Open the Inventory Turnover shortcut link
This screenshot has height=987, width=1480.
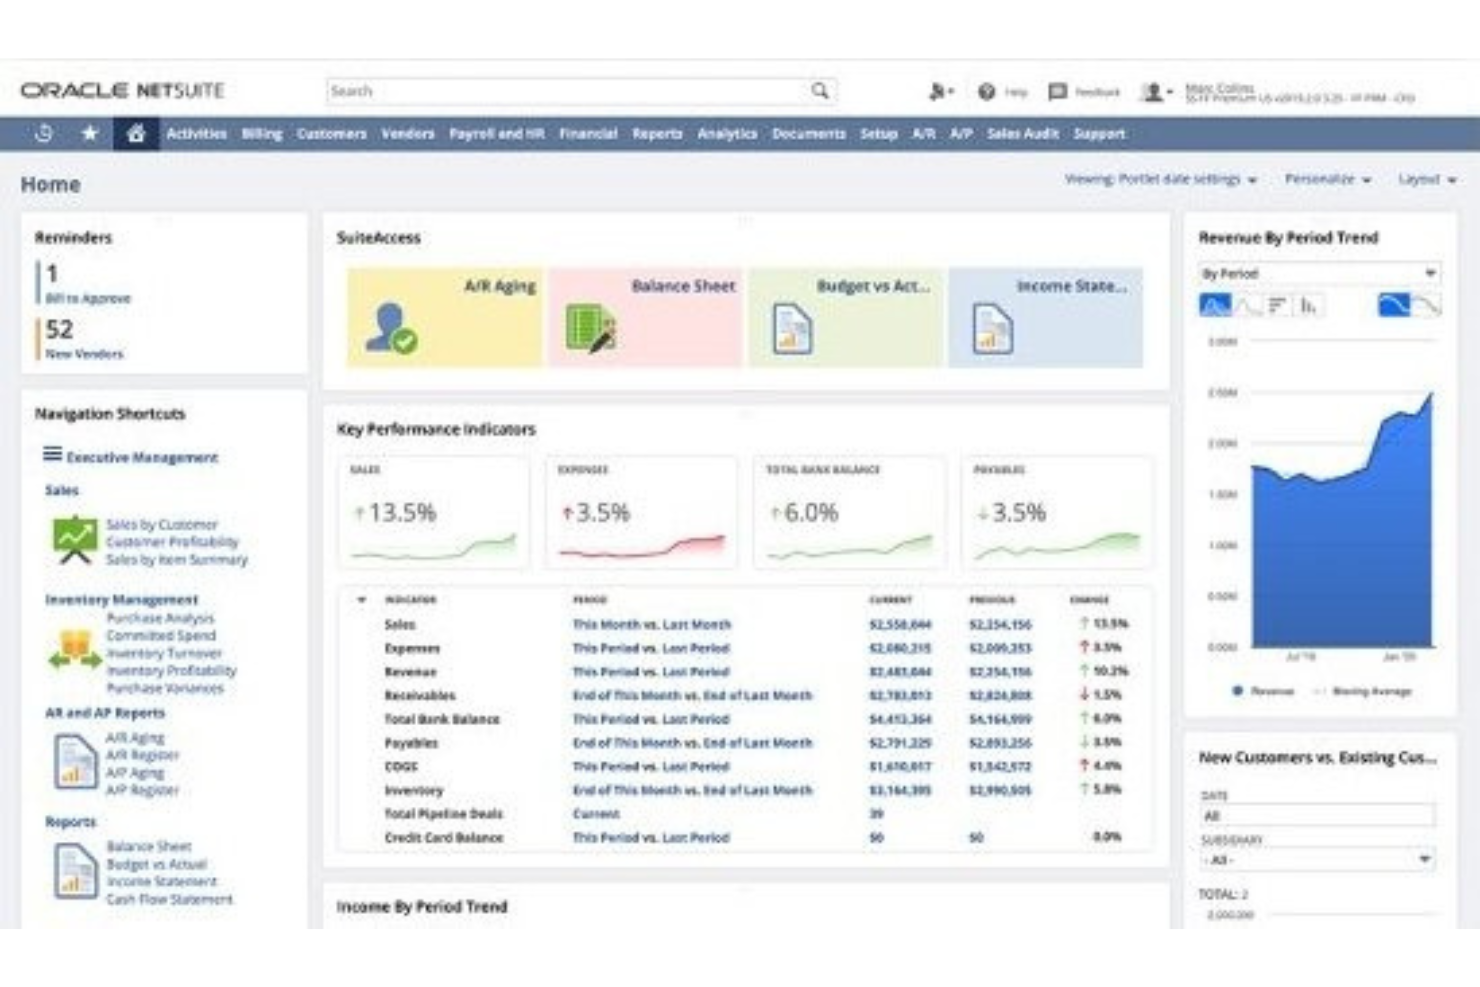[x=164, y=653]
